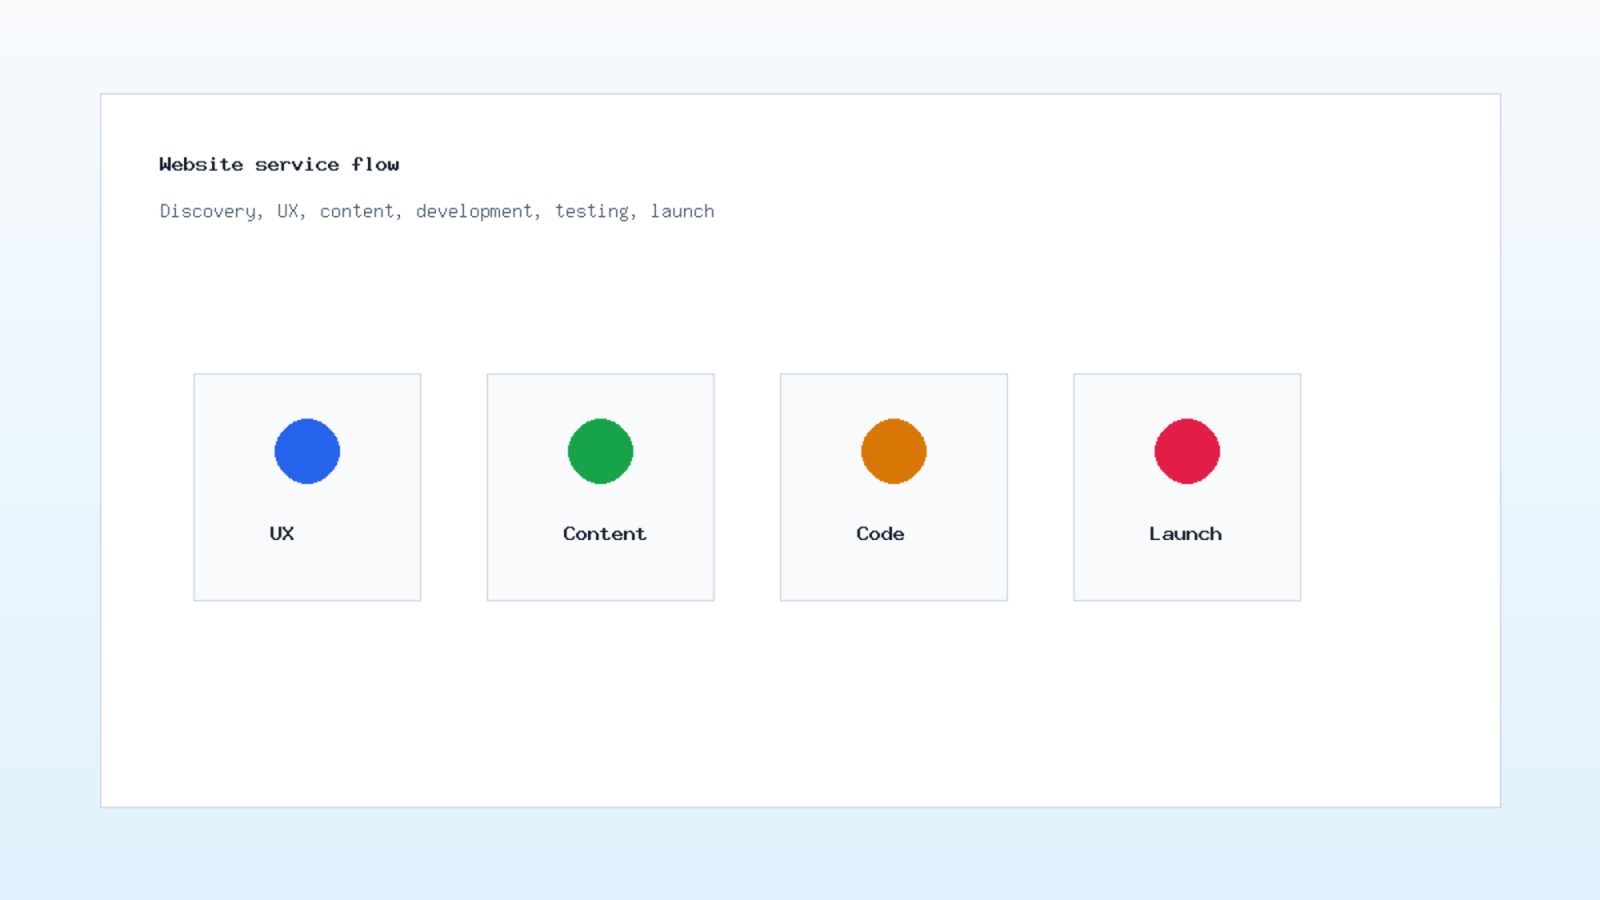Click the red Launch circle icon
This screenshot has height=900, width=1600.
pos(1187,451)
